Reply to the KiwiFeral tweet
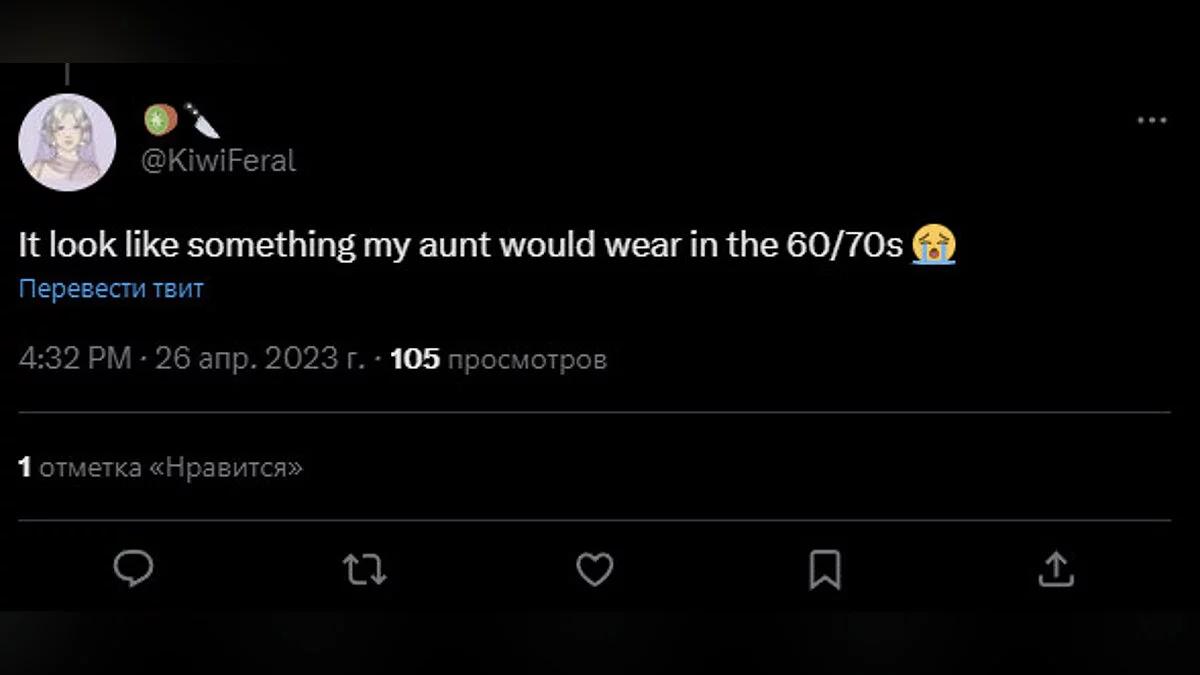Viewport: 1200px width, 675px height. [133, 569]
